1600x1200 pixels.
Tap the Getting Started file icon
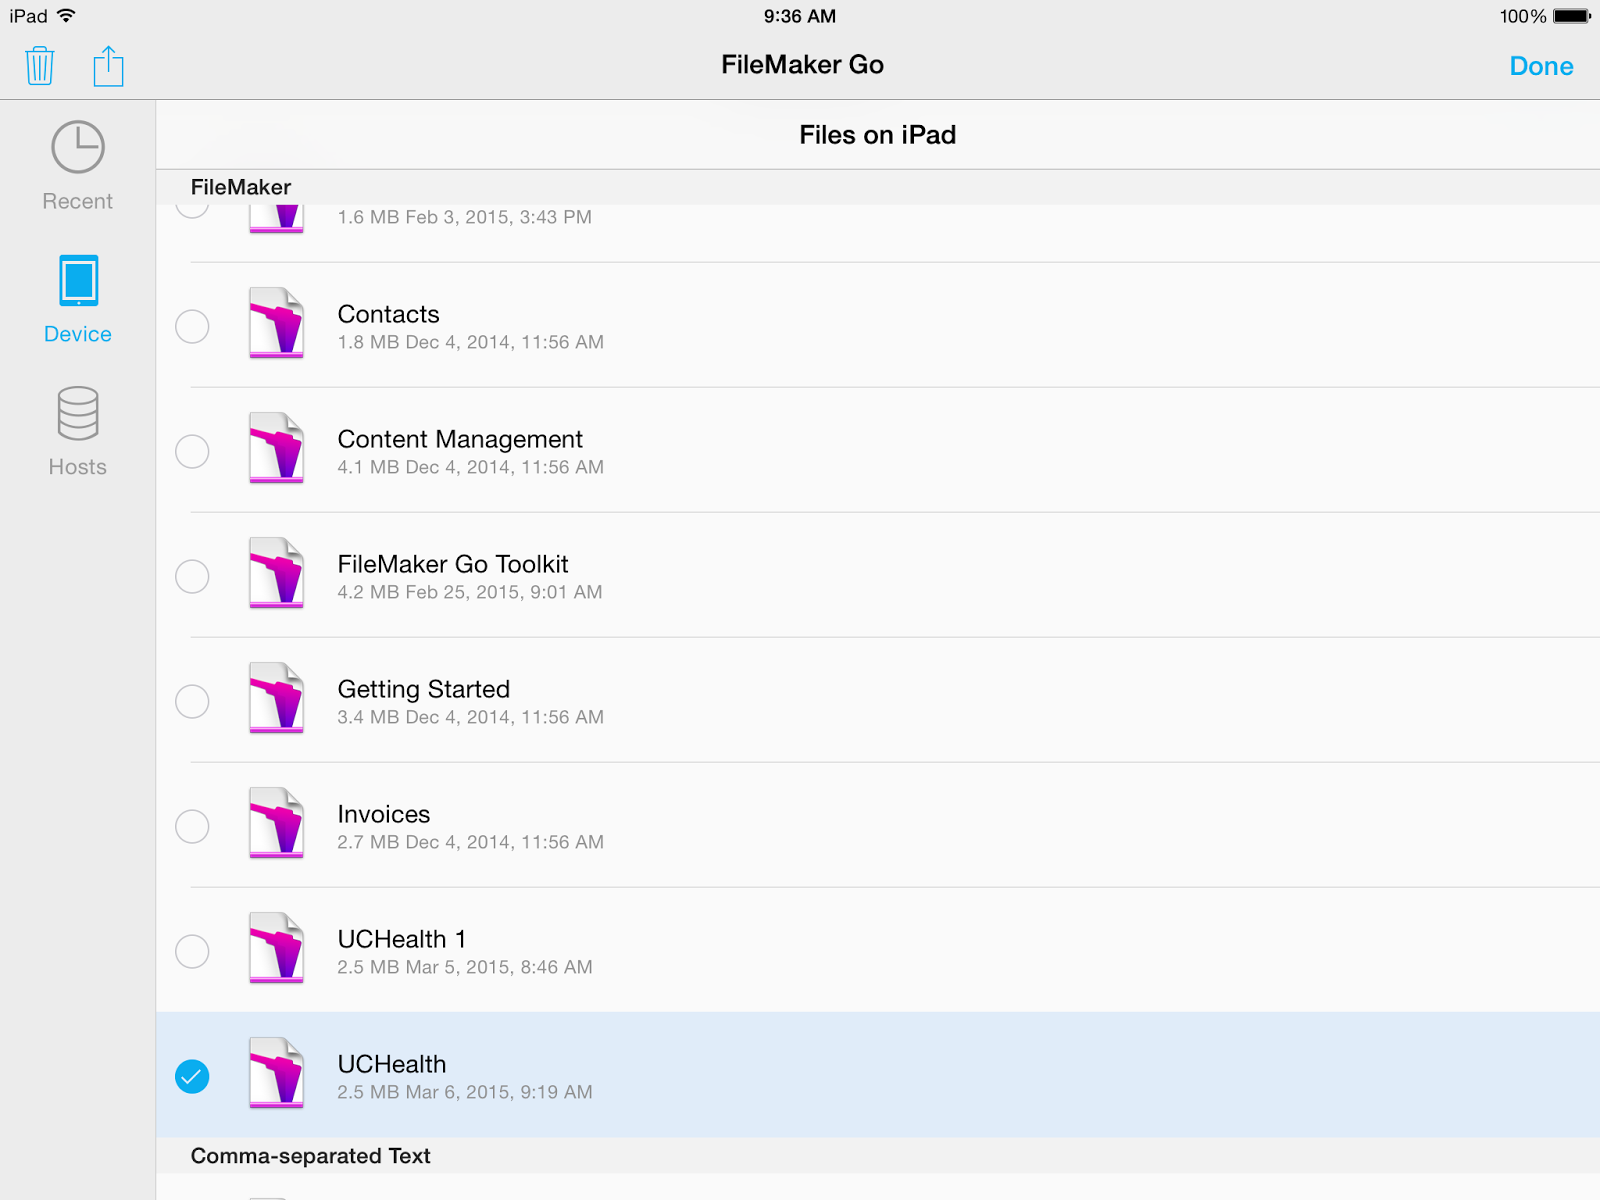[x=276, y=698]
